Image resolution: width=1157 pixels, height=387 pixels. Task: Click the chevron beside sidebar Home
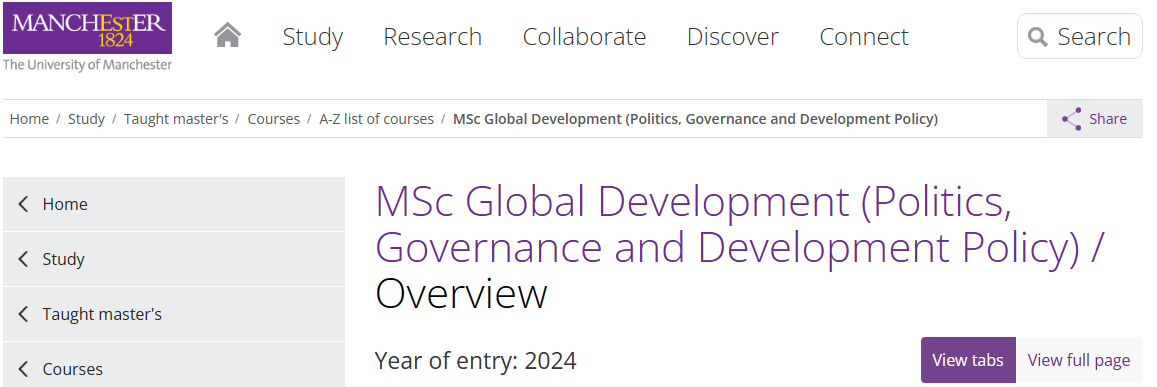click(24, 204)
